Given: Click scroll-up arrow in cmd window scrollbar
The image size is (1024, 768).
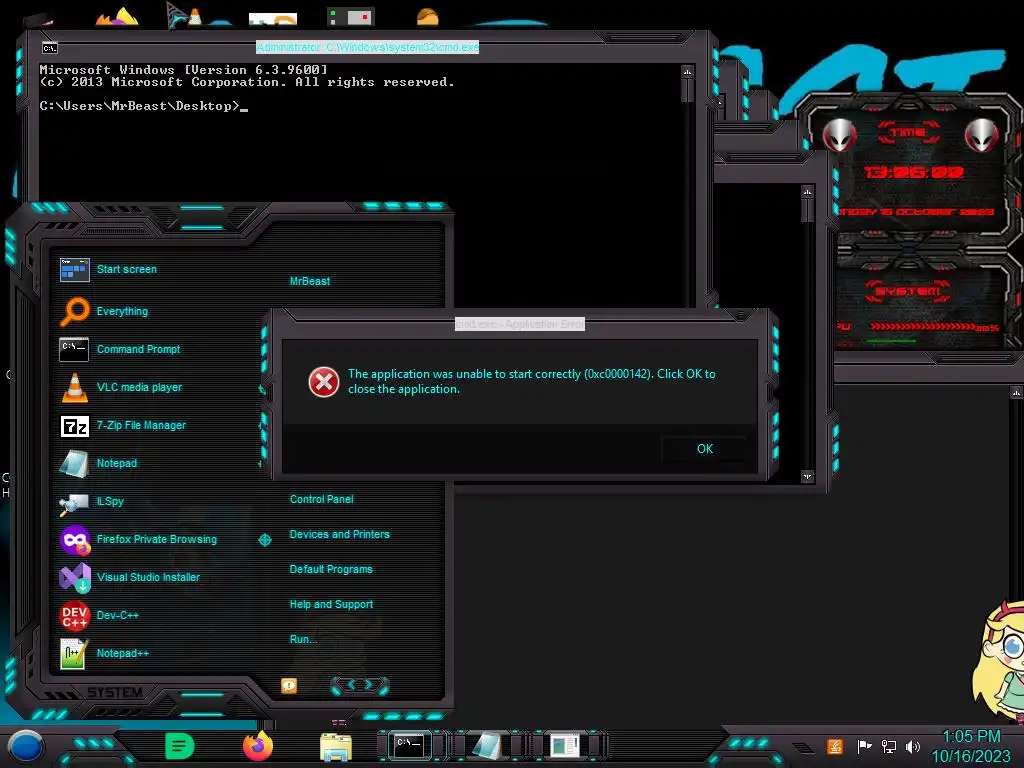Looking at the screenshot, I should click(687, 71).
